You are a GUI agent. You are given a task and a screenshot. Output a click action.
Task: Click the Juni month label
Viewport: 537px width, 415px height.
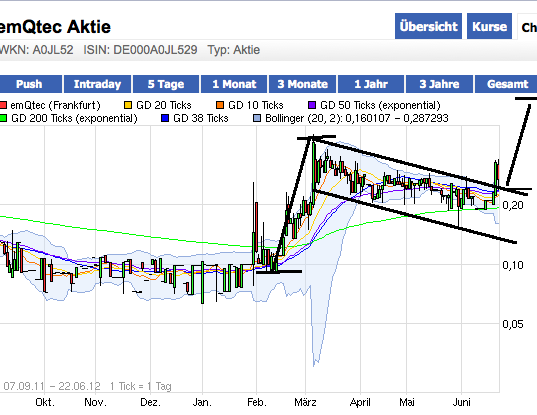coord(461,402)
